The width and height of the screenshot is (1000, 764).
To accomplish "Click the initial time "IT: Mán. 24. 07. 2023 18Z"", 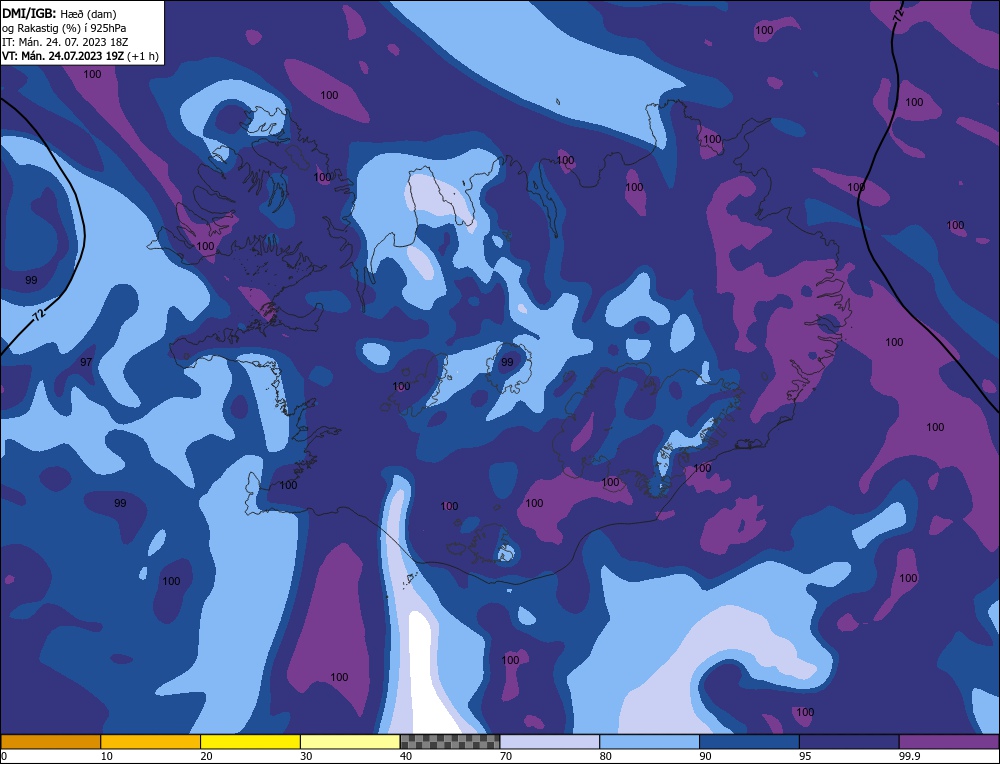I will (x=65, y=42).
